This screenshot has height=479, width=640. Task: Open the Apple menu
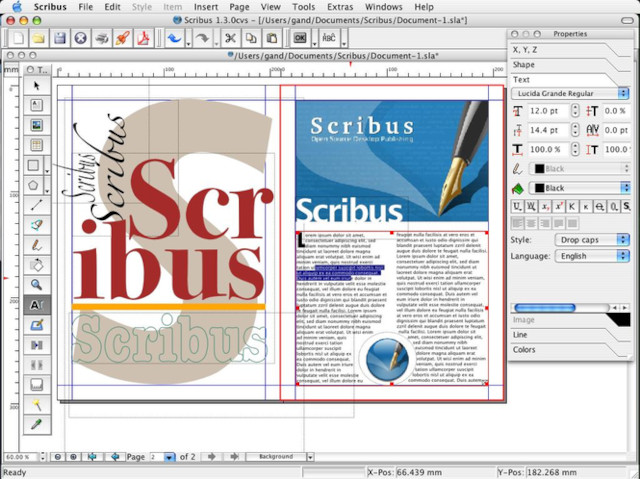(x=17, y=7)
